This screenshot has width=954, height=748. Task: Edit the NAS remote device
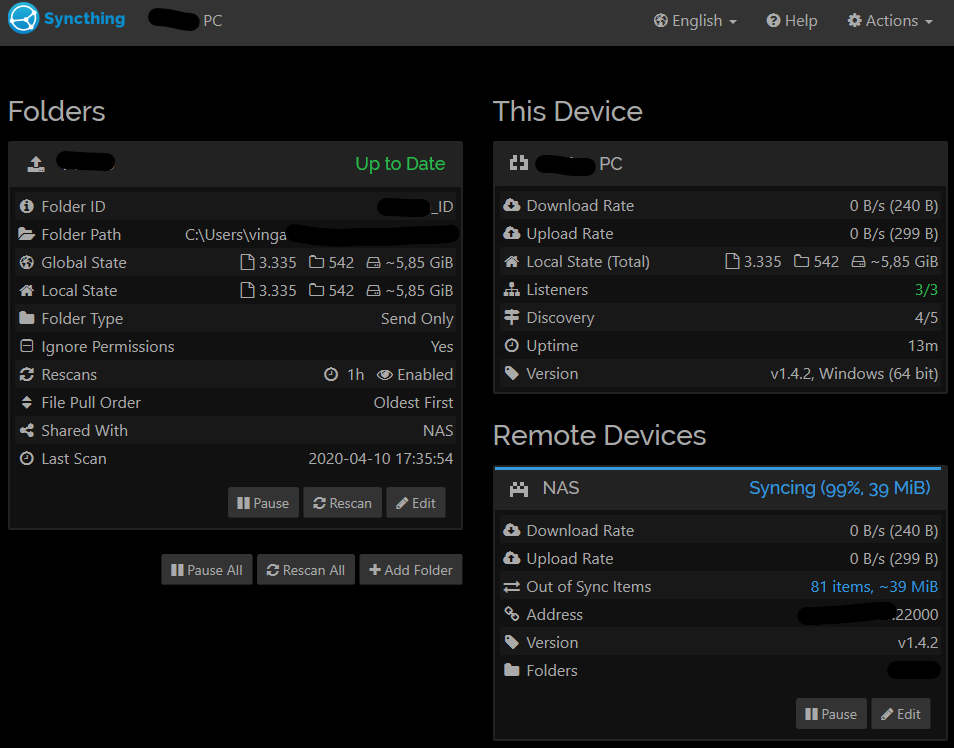pyautogui.click(x=900, y=713)
